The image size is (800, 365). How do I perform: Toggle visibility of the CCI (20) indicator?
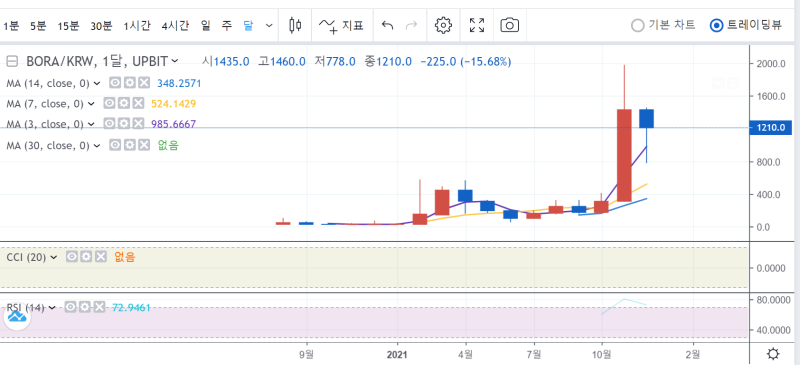(72, 257)
